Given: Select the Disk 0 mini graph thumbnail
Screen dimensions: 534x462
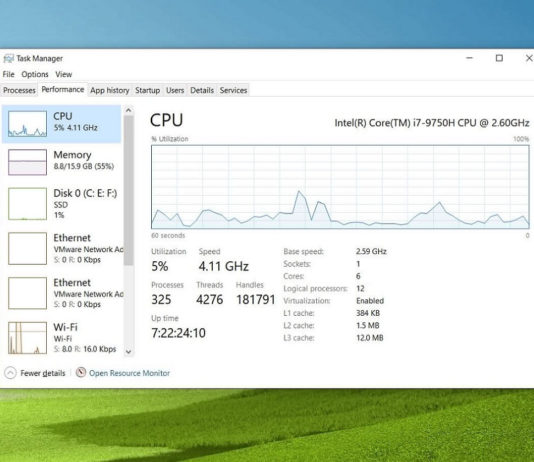Looking at the screenshot, I should pyautogui.click(x=27, y=204).
